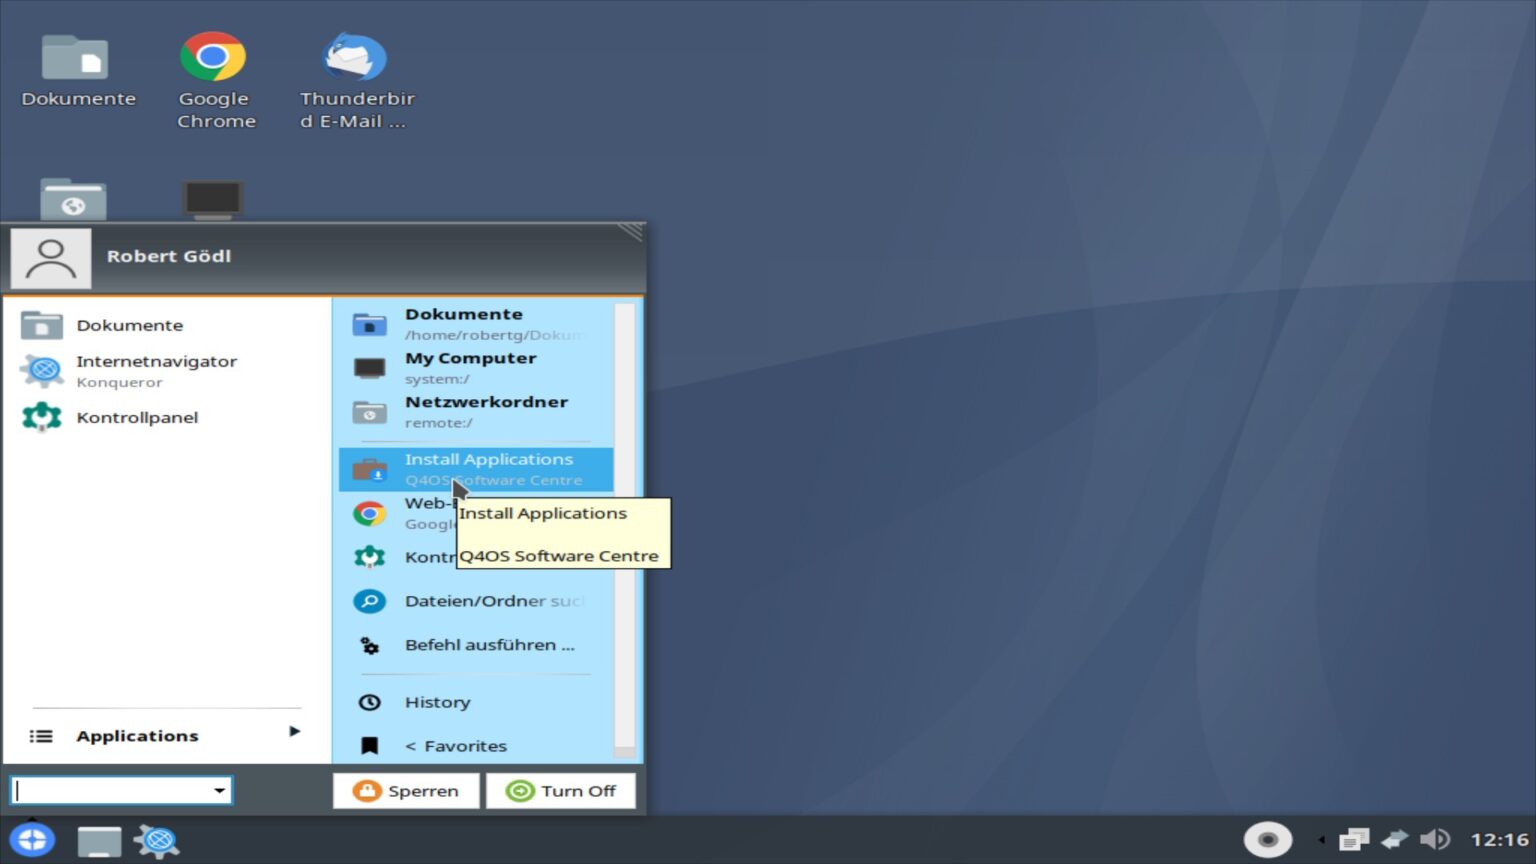Launch Thunderbird E-Mail desktop shortcut
Viewport: 1536px width, 864px height.
click(x=355, y=58)
